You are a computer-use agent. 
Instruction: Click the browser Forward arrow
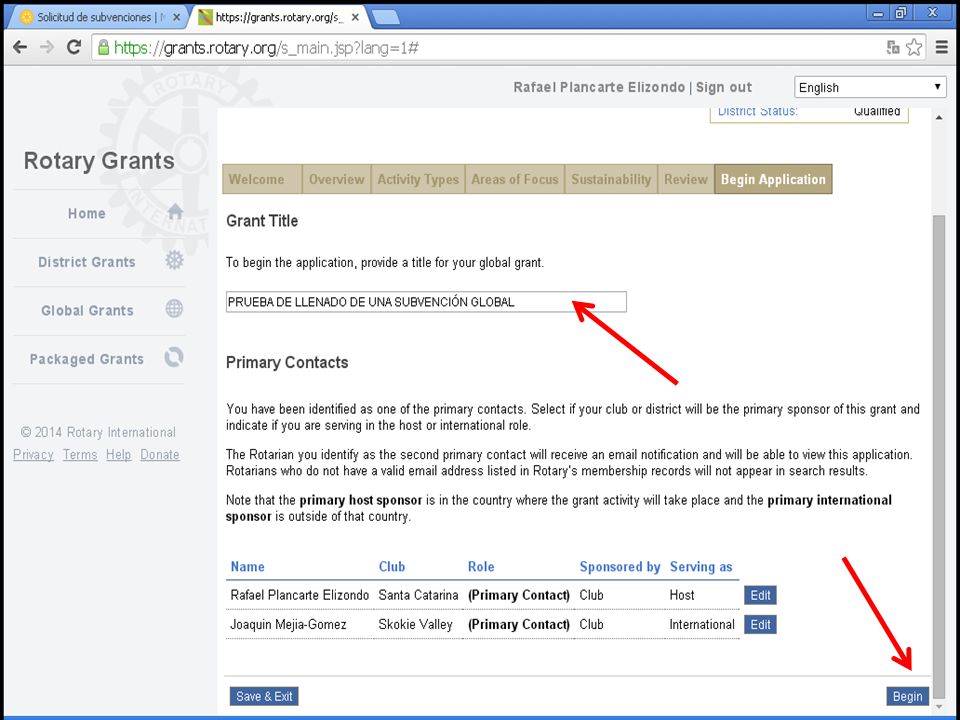coord(47,47)
